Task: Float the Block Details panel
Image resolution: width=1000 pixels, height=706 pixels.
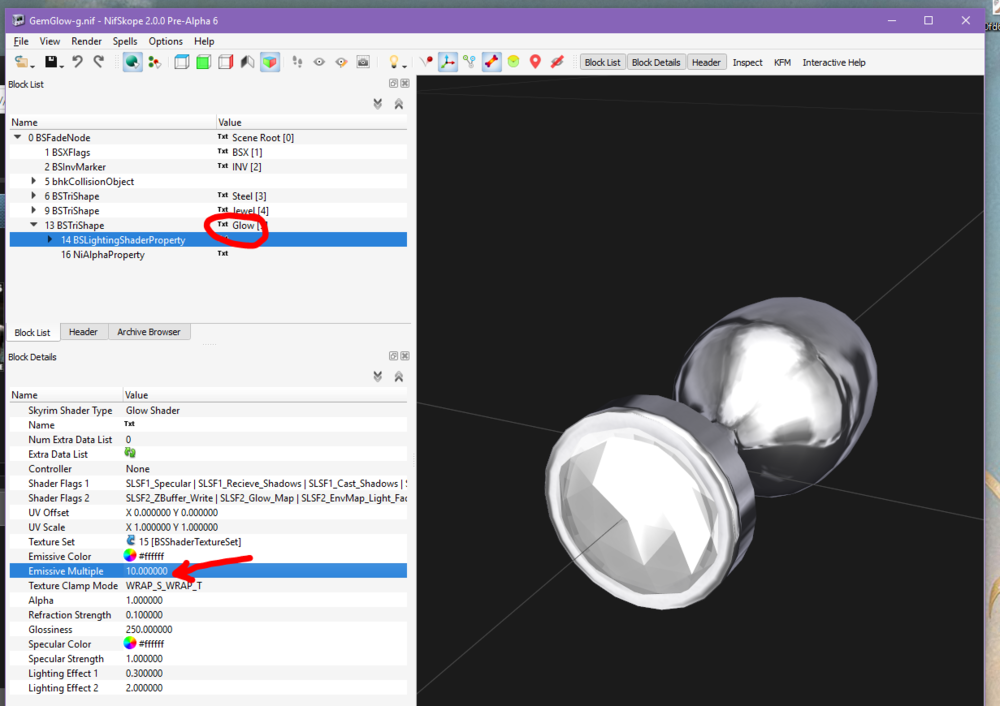Action: coord(393,356)
